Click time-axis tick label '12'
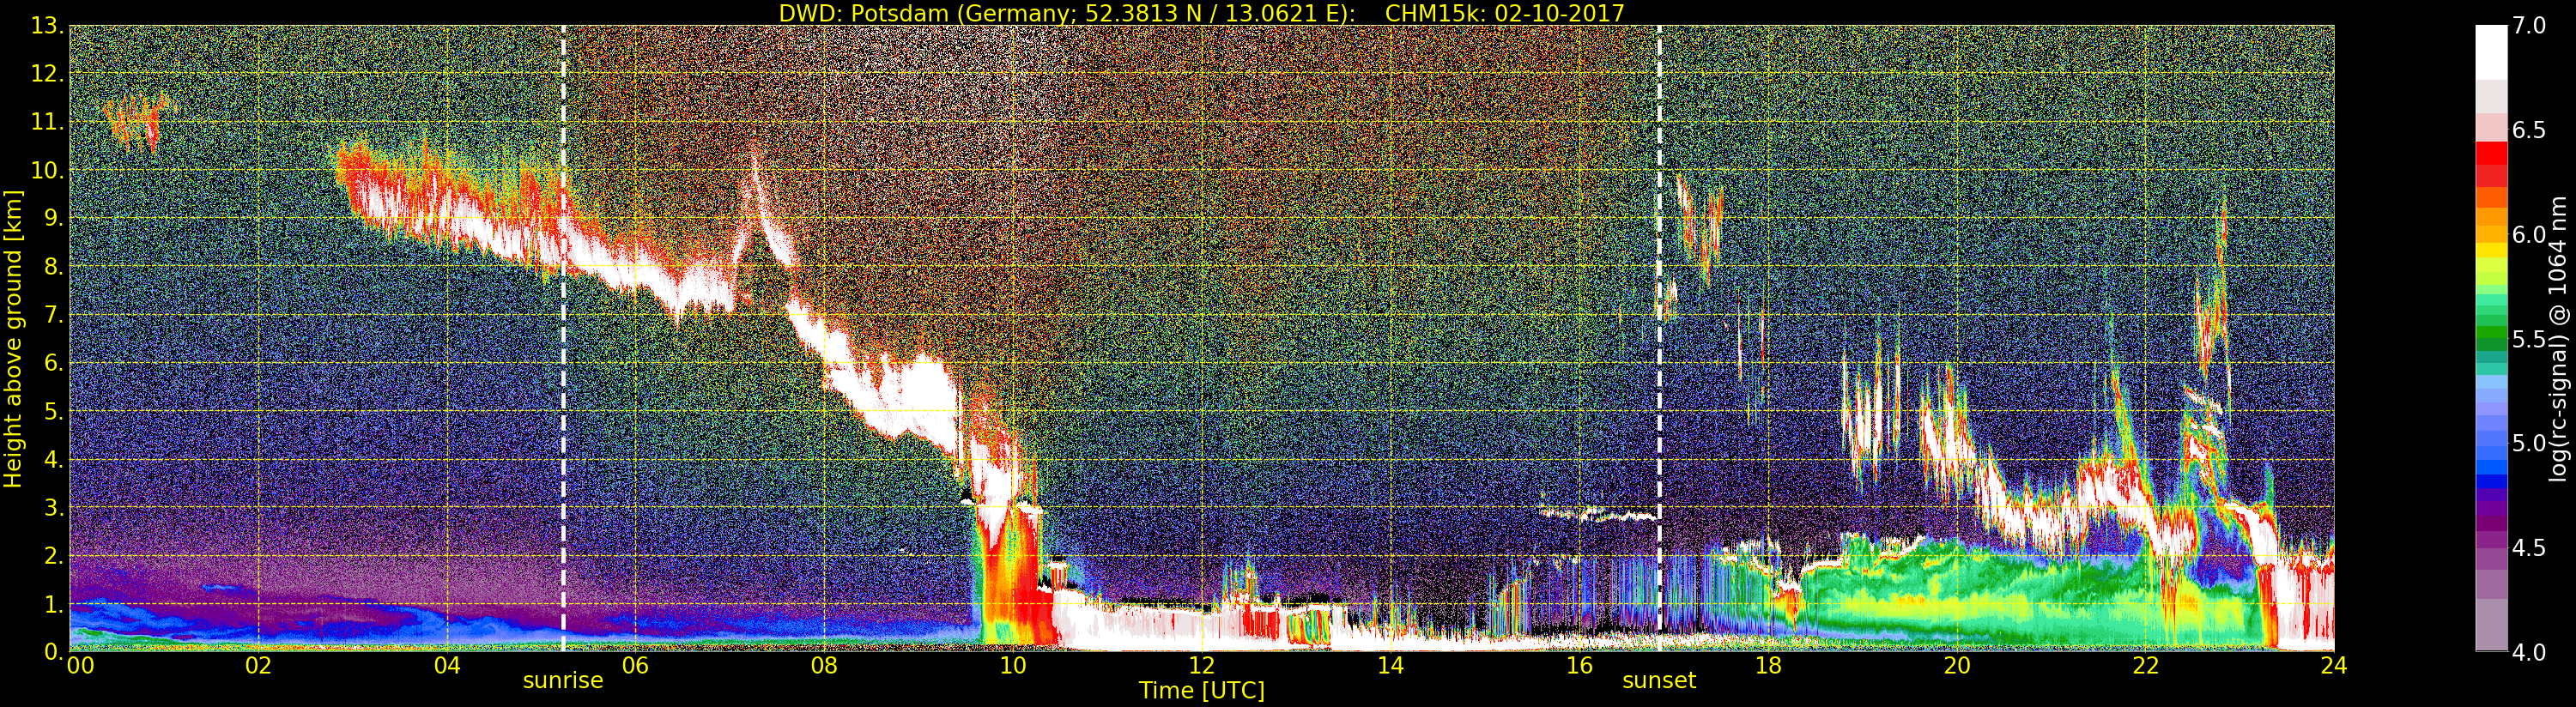 [x=1202, y=665]
